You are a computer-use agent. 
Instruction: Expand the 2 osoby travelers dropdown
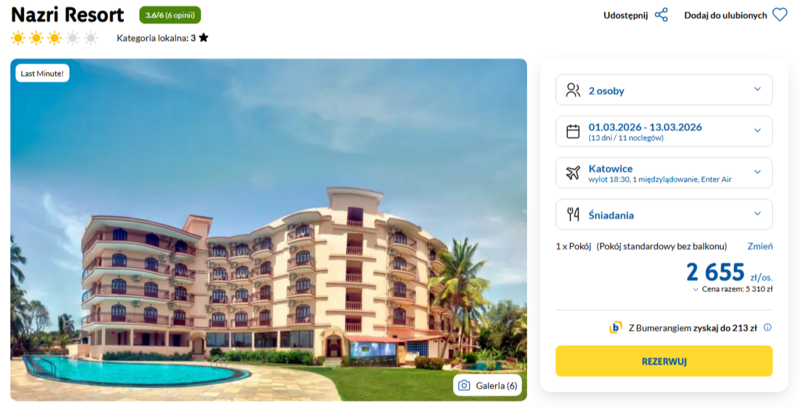click(x=664, y=90)
